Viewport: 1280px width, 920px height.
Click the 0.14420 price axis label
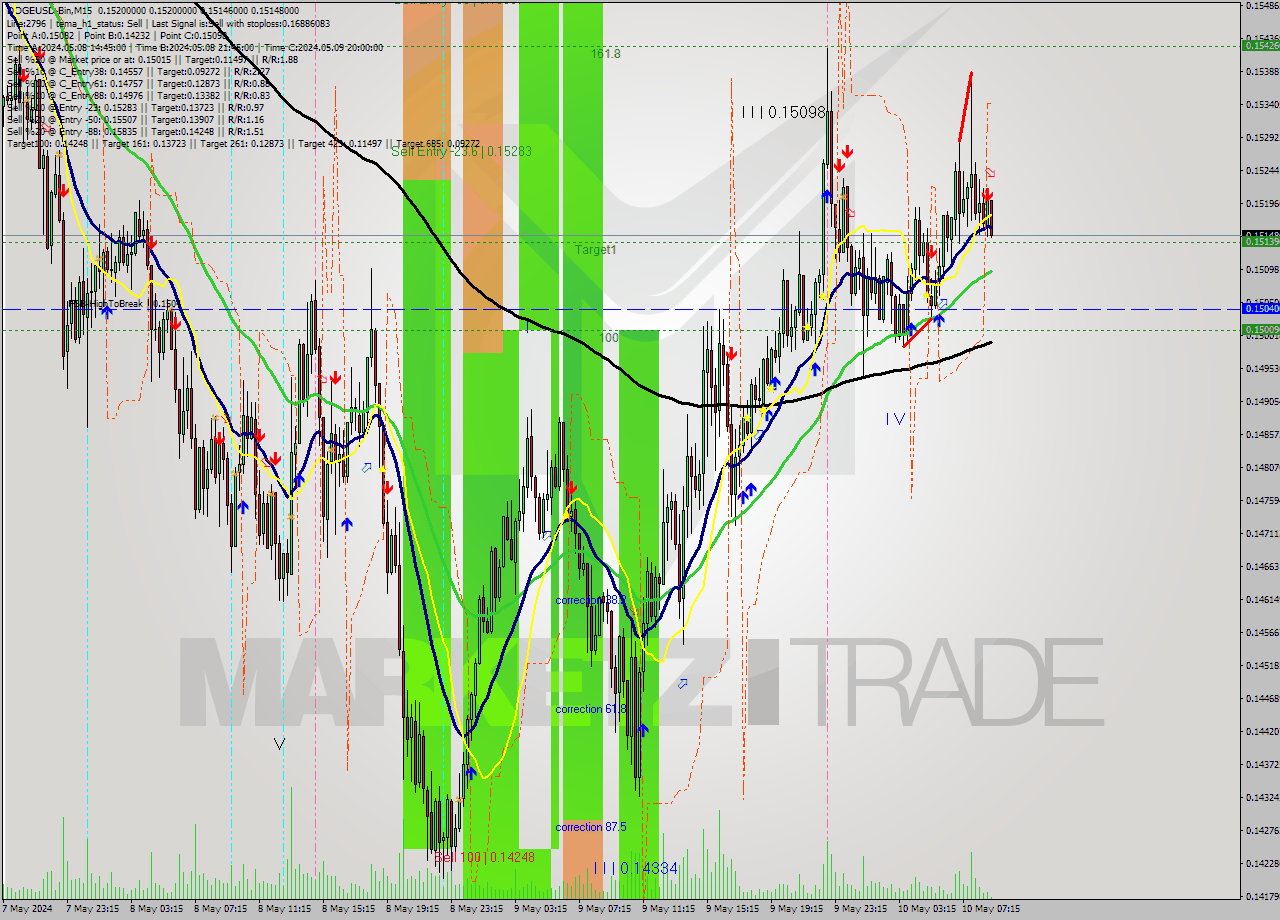1262,731
